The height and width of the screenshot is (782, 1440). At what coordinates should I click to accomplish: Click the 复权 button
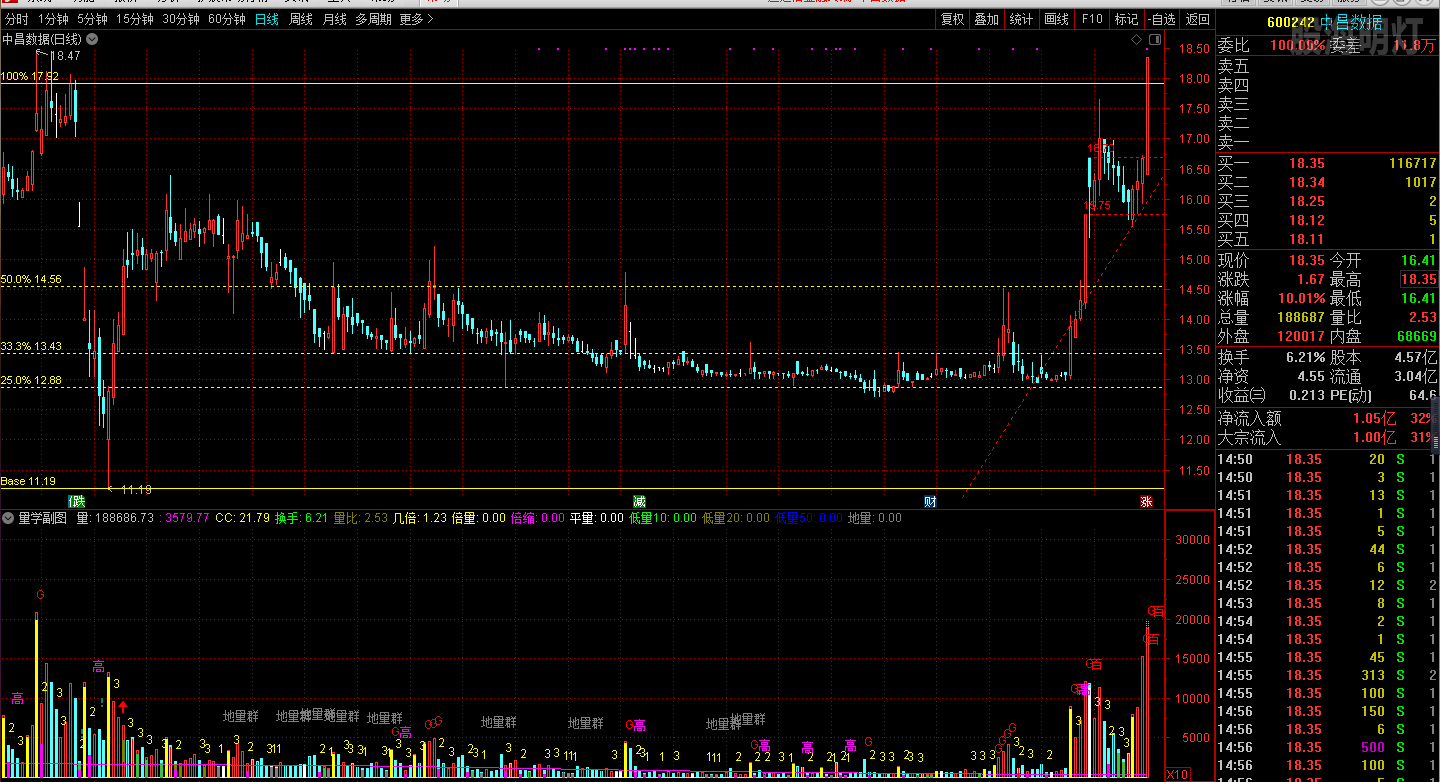point(953,19)
